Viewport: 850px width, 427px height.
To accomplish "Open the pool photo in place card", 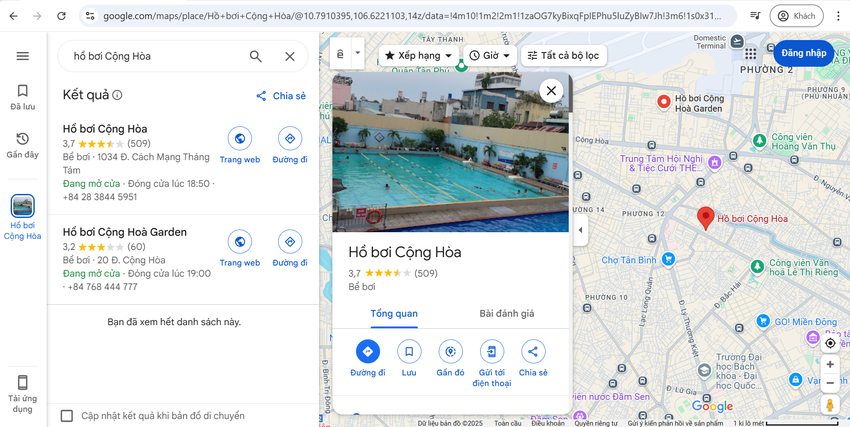I will (450, 152).
